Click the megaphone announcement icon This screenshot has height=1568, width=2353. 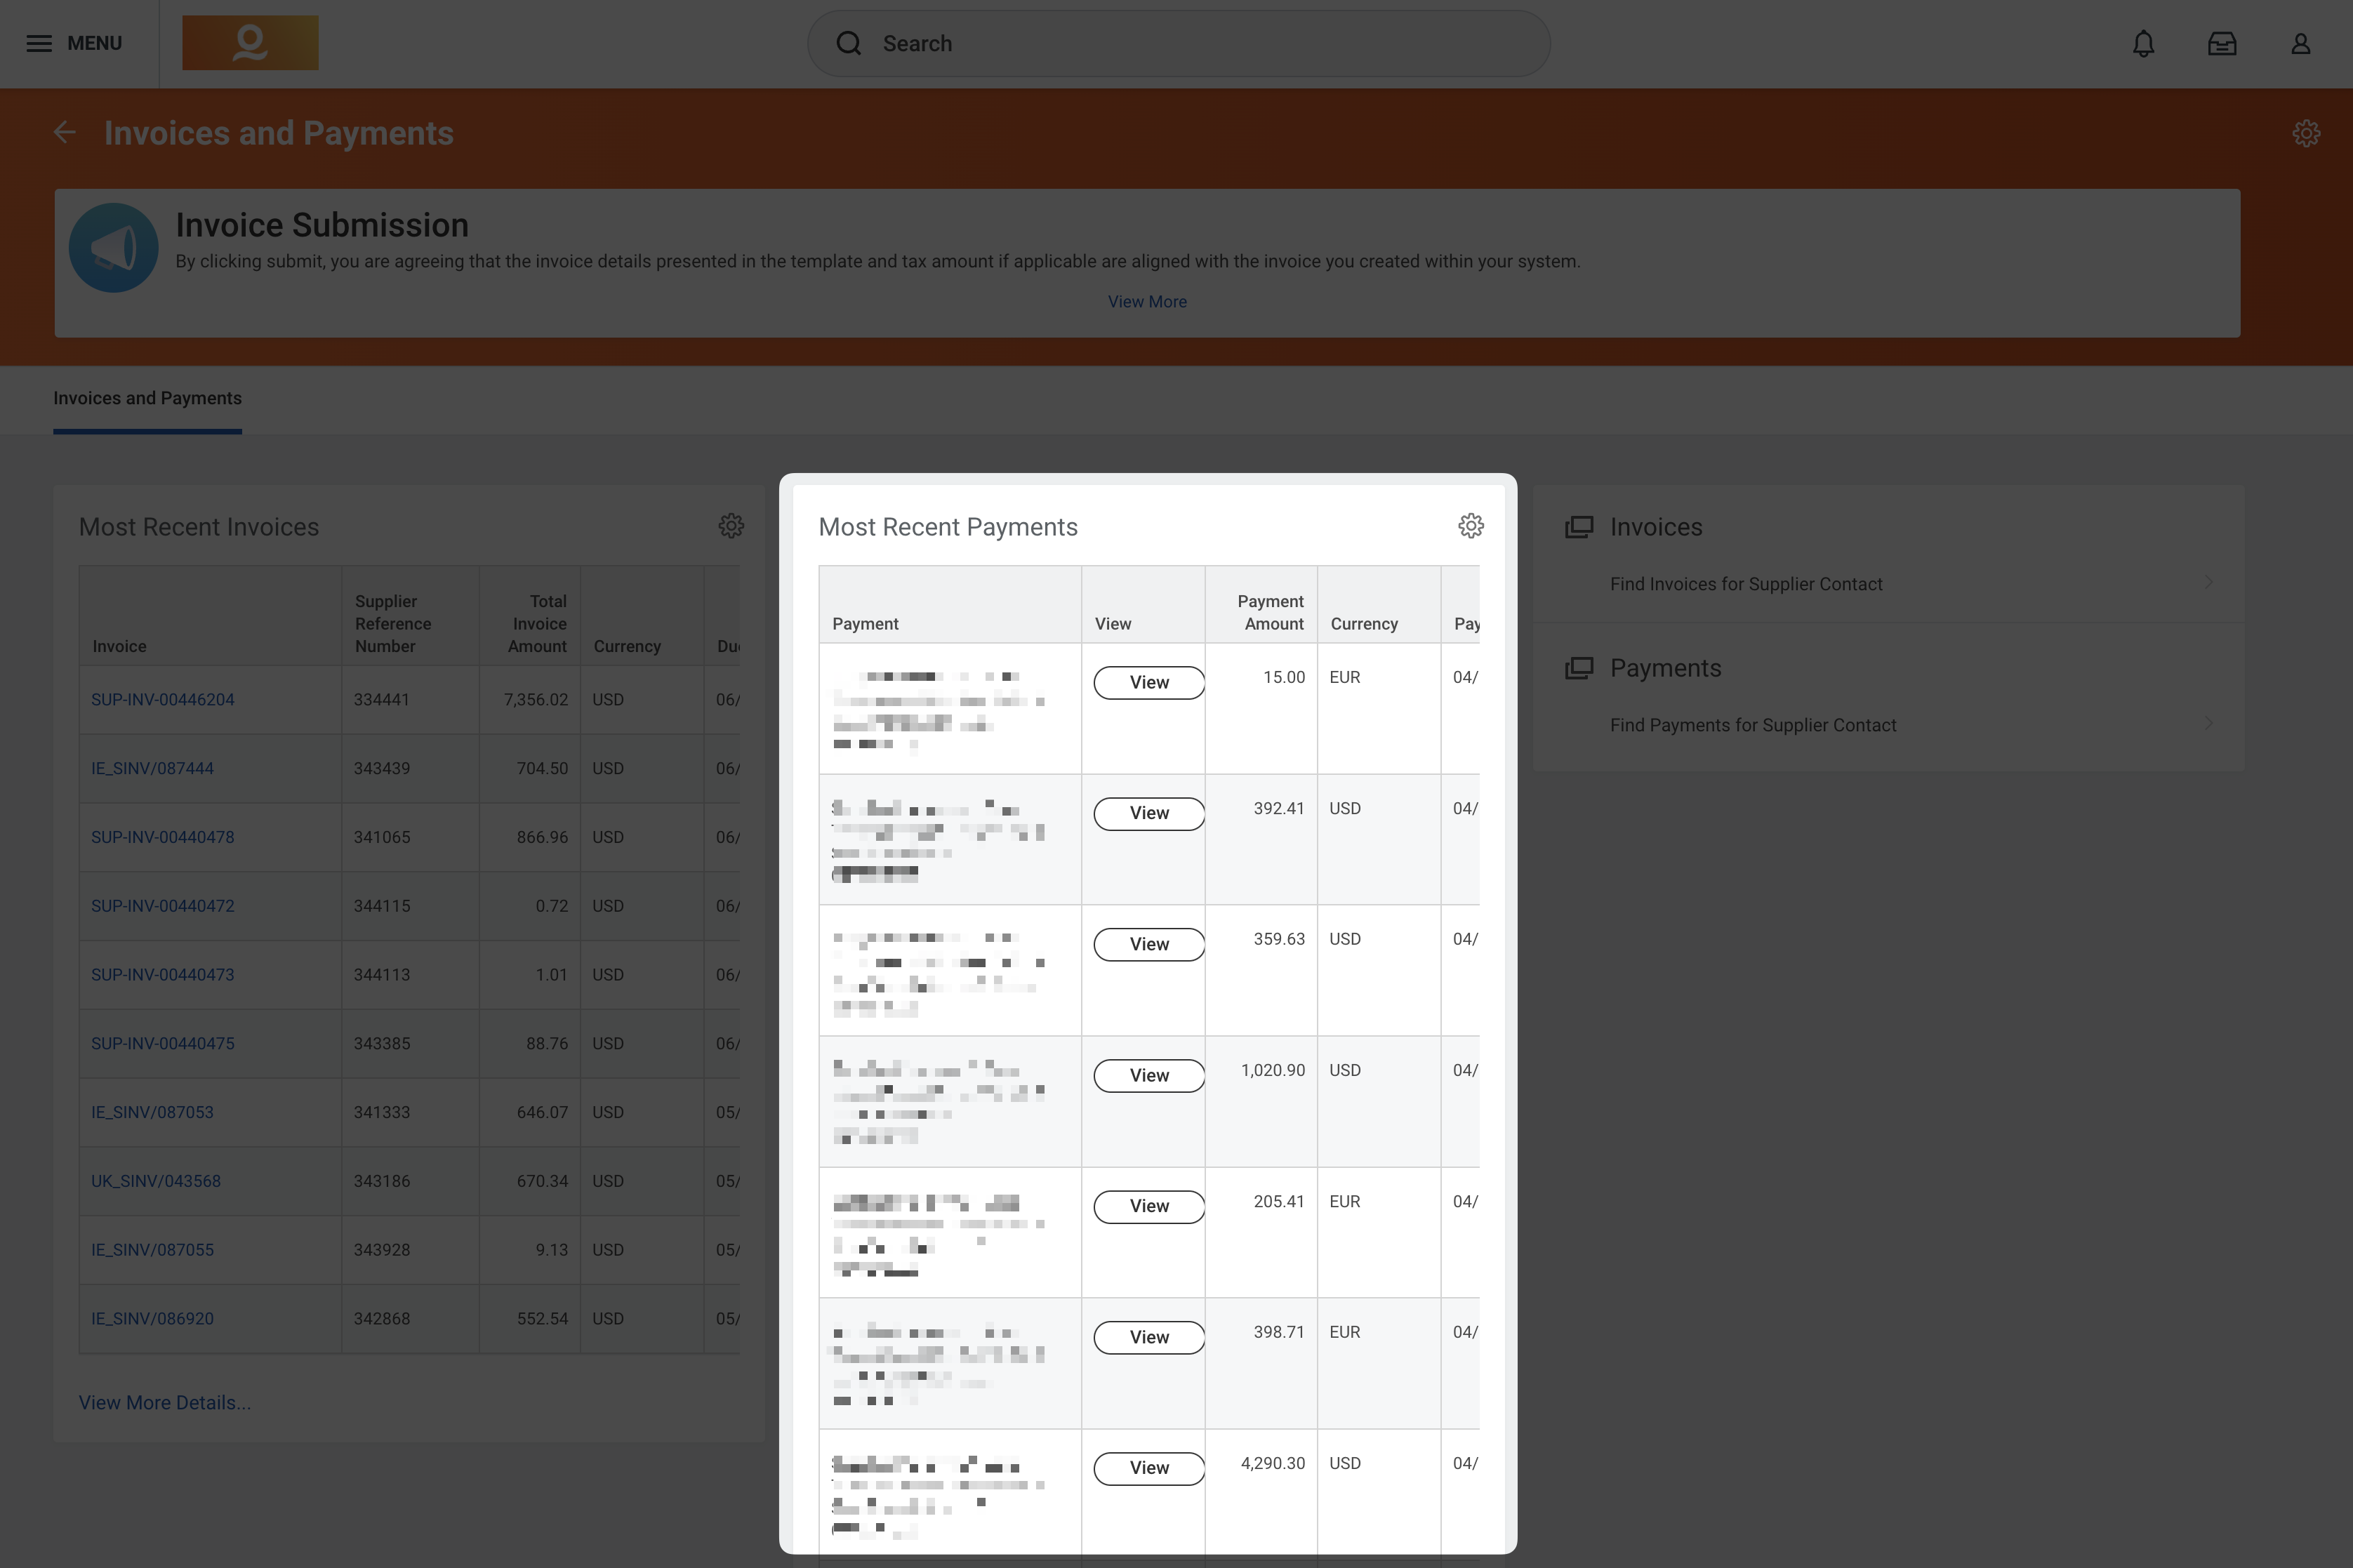tap(113, 247)
